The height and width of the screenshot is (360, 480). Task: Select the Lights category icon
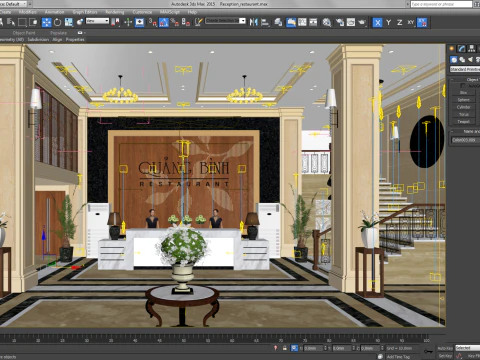point(470,60)
